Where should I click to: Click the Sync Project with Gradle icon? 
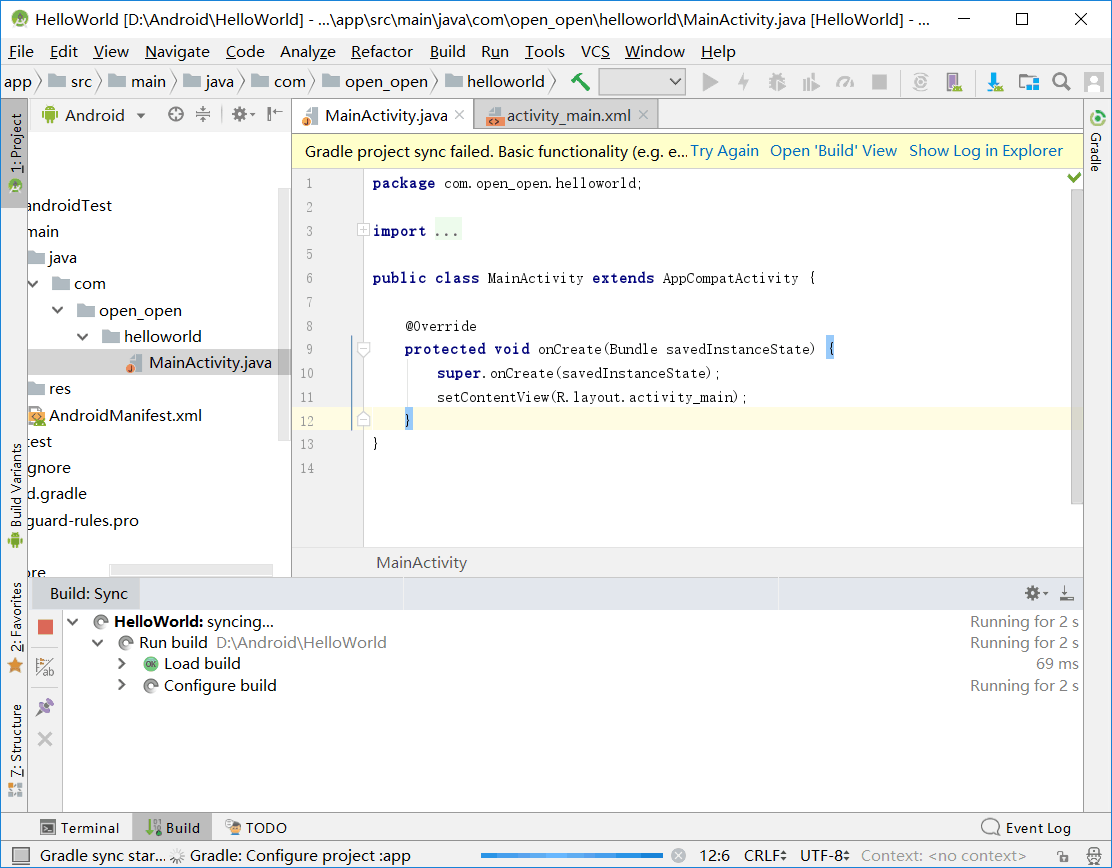pos(921,82)
